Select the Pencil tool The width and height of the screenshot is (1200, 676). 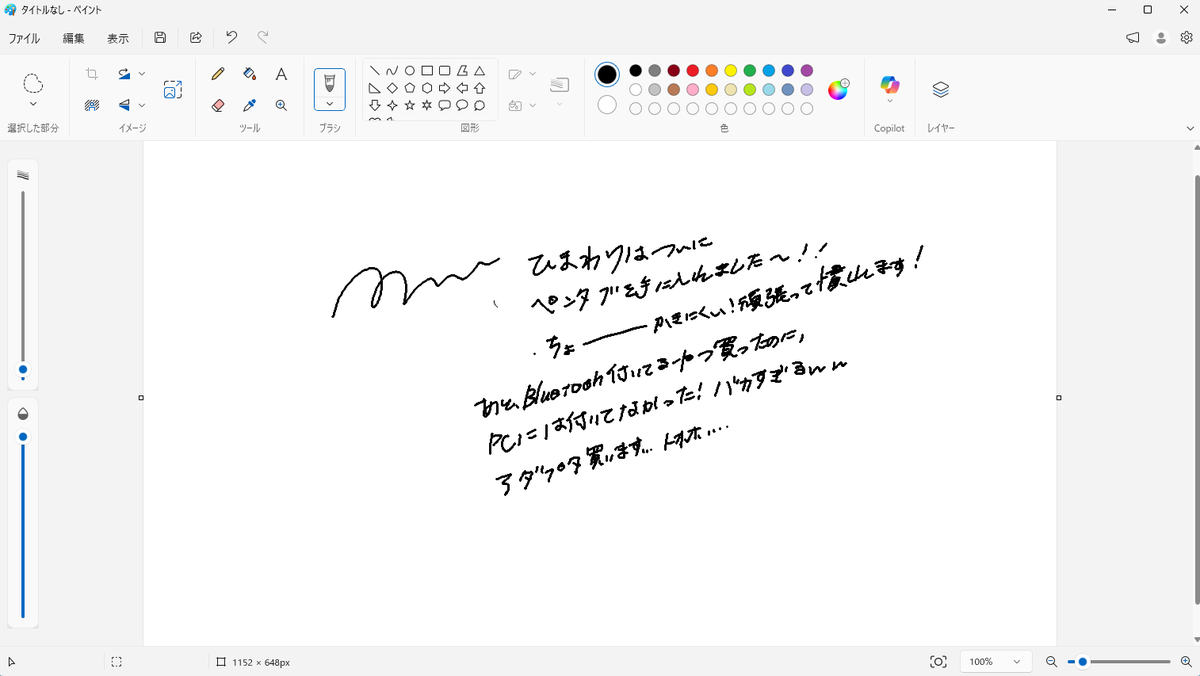(x=218, y=73)
